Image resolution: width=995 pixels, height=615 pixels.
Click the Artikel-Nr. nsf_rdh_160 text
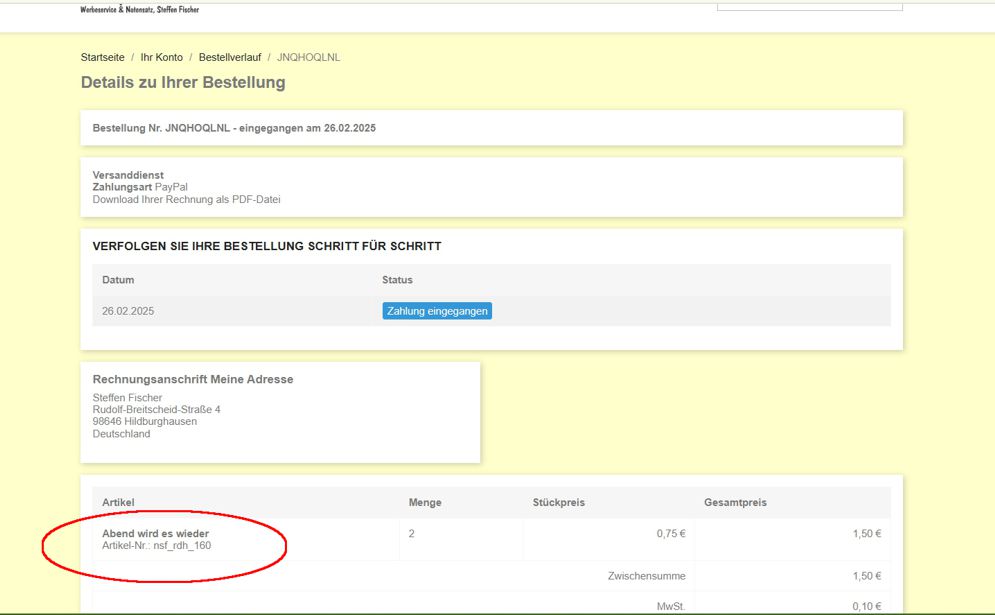click(x=156, y=546)
